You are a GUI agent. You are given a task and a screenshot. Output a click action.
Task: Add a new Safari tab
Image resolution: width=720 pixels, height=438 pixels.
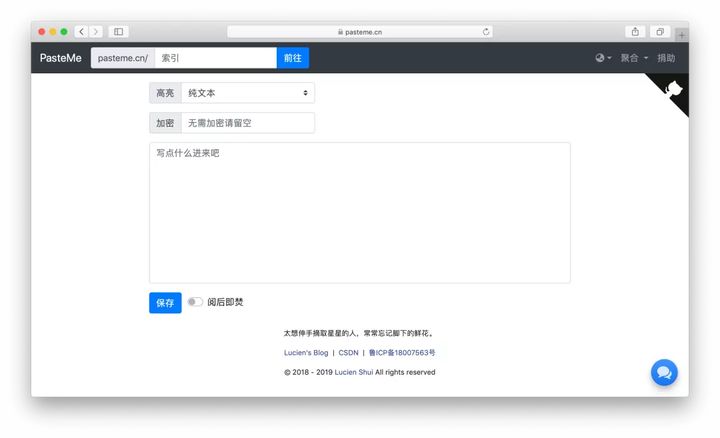681,35
